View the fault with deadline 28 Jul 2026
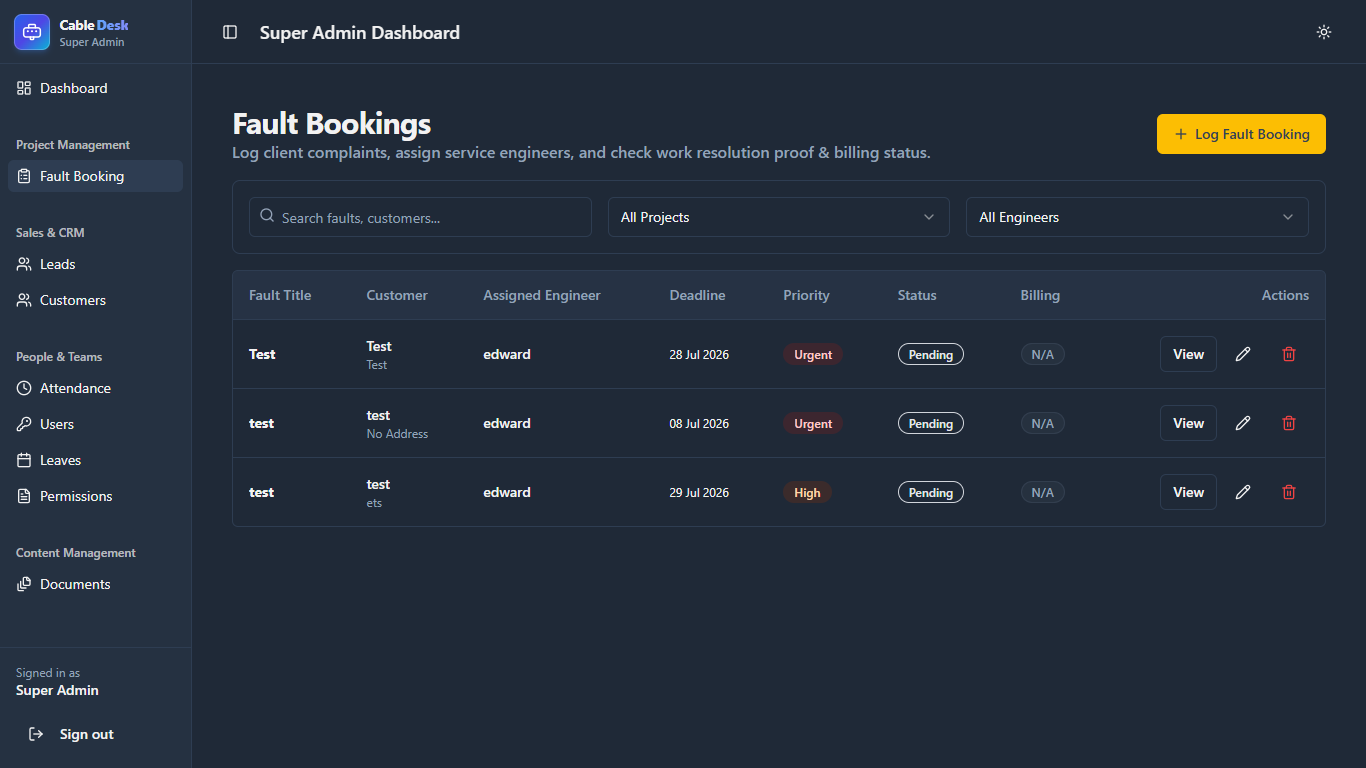The height and width of the screenshot is (768, 1366). 1188,354
